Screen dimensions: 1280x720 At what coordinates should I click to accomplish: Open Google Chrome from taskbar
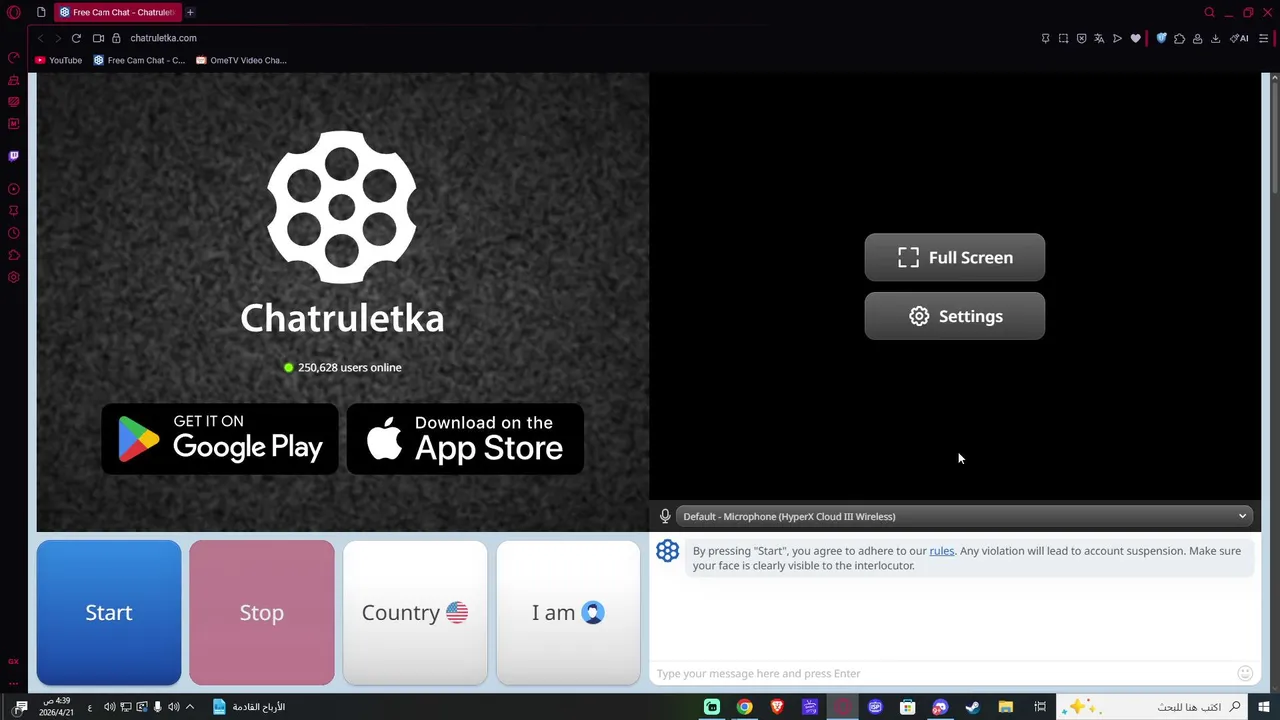coord(744,707)
